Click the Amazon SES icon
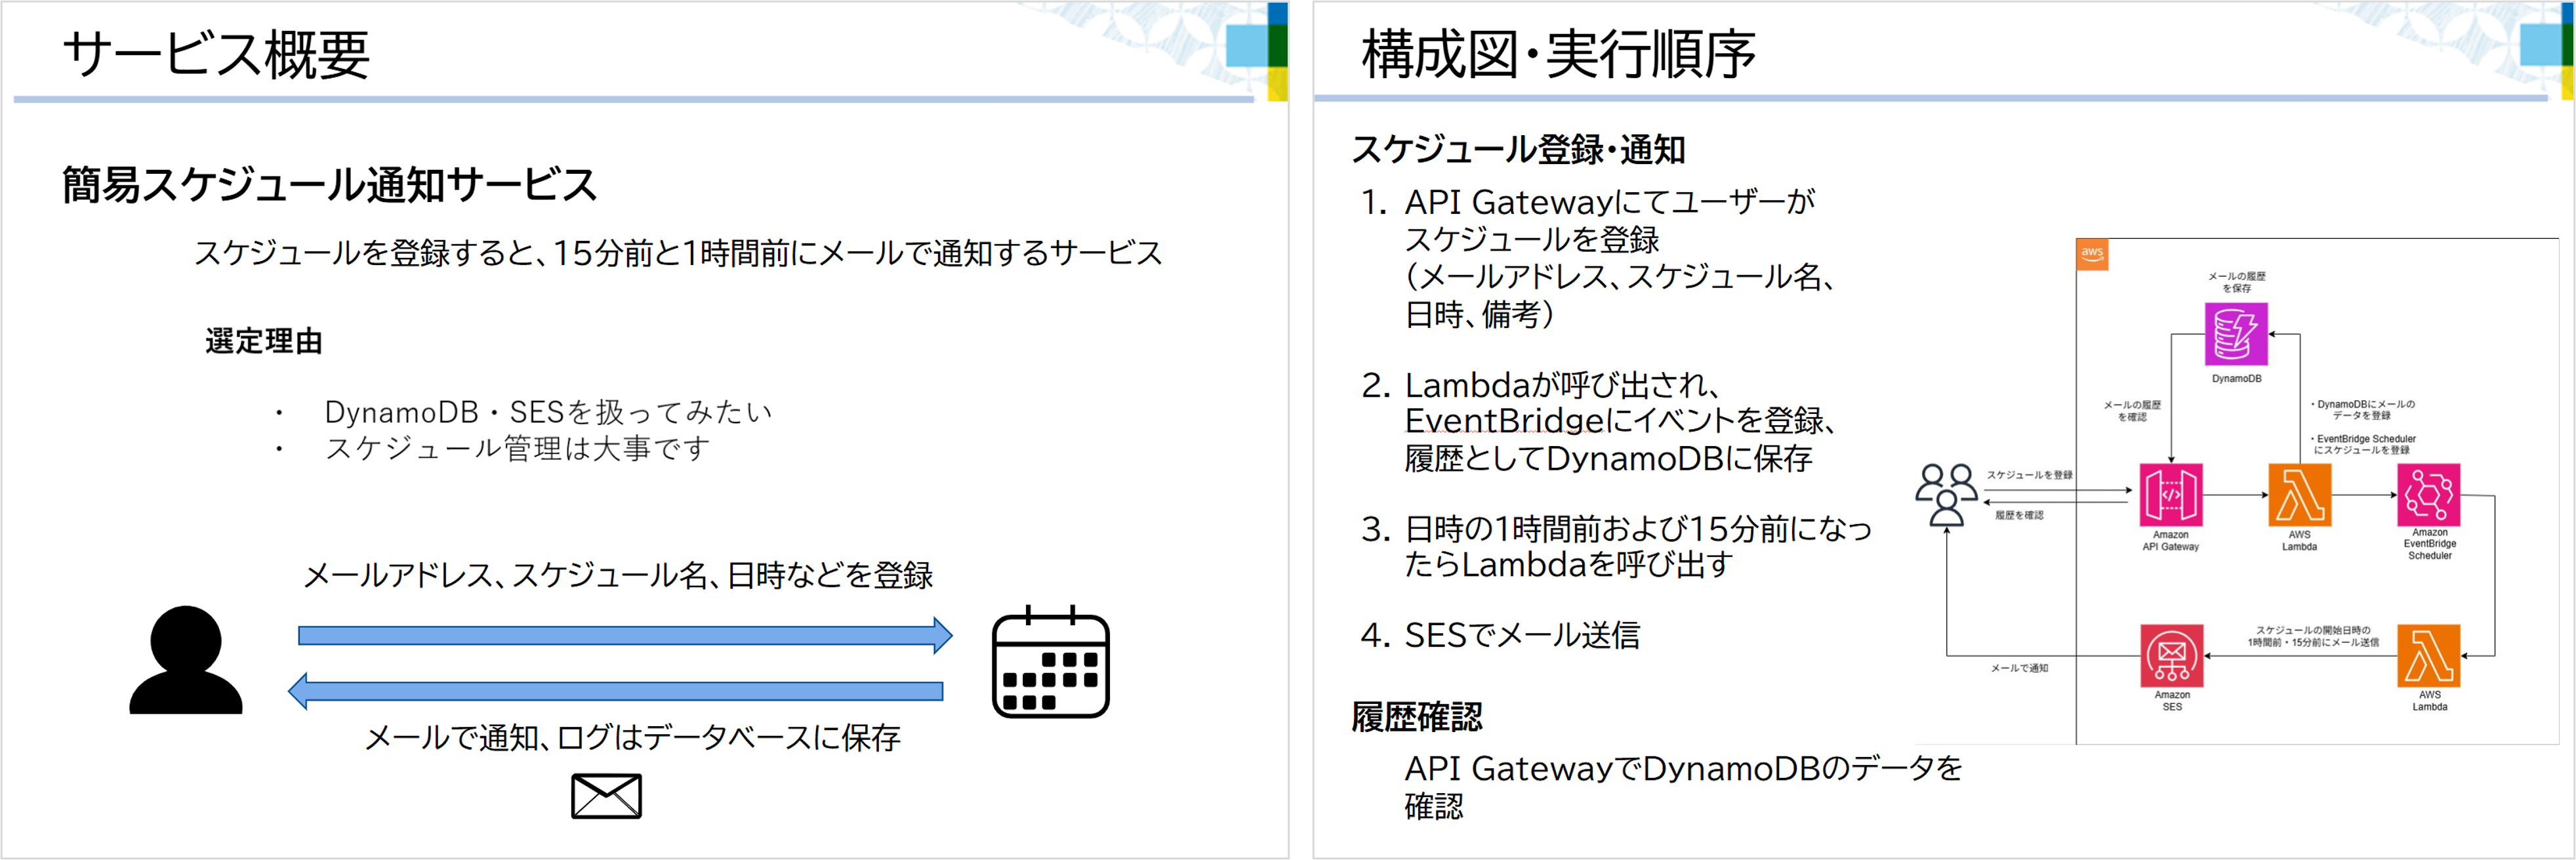 click(2171, 656)
